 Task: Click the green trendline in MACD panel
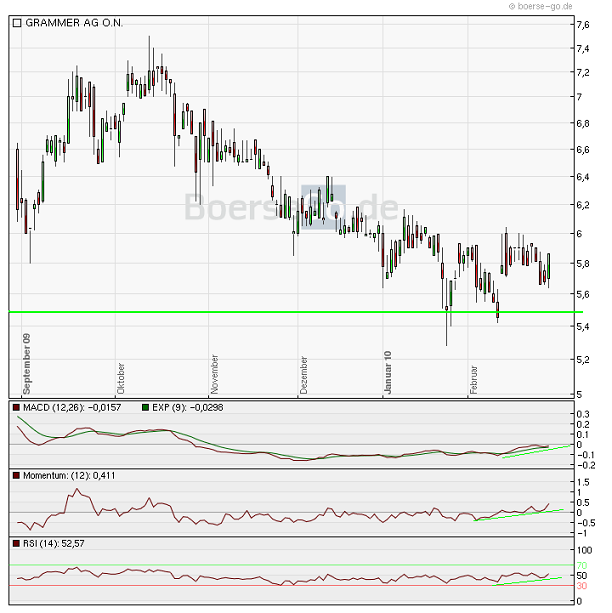click(x=536, y=451)
